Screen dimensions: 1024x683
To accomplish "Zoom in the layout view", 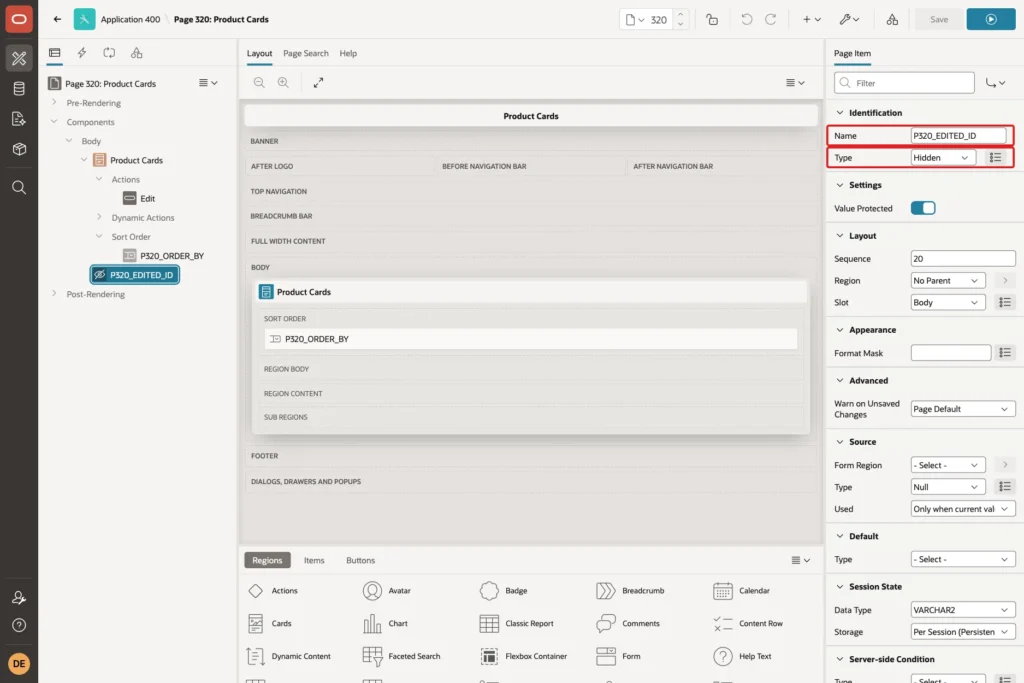I will 283,82.
